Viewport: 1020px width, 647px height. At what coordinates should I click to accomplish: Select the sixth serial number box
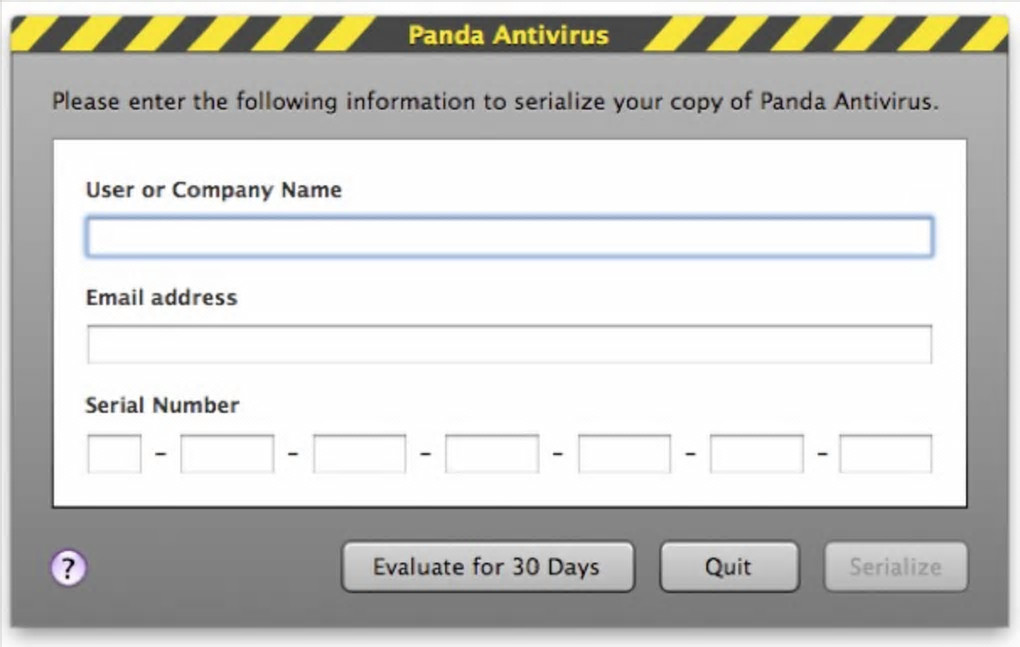pos(756,453)
